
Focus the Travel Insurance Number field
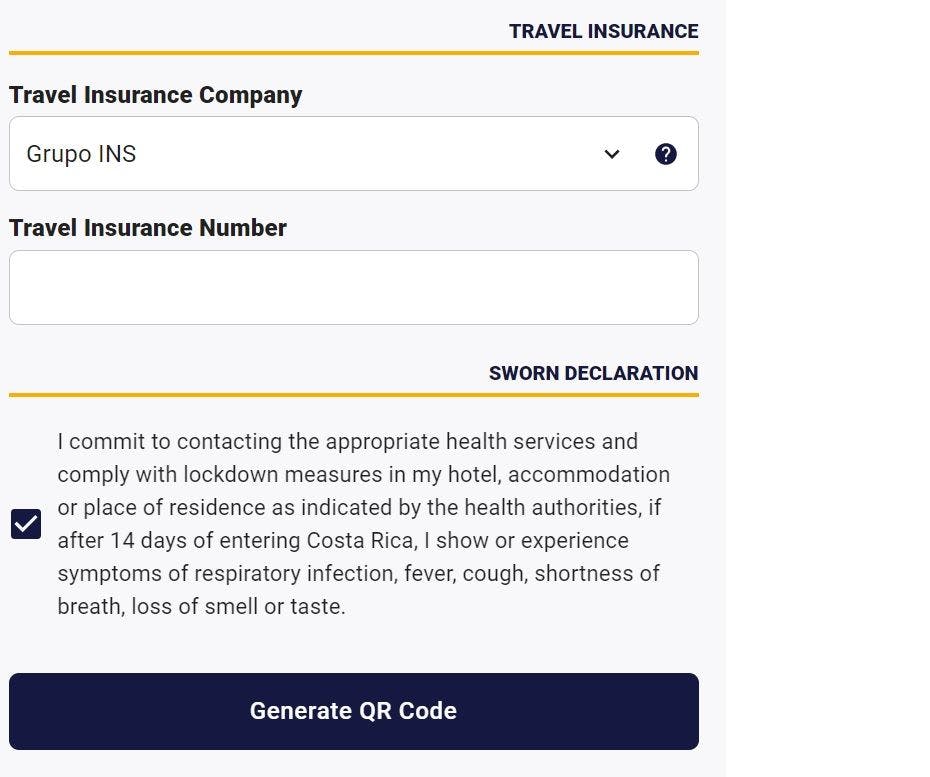coord(353,288)
